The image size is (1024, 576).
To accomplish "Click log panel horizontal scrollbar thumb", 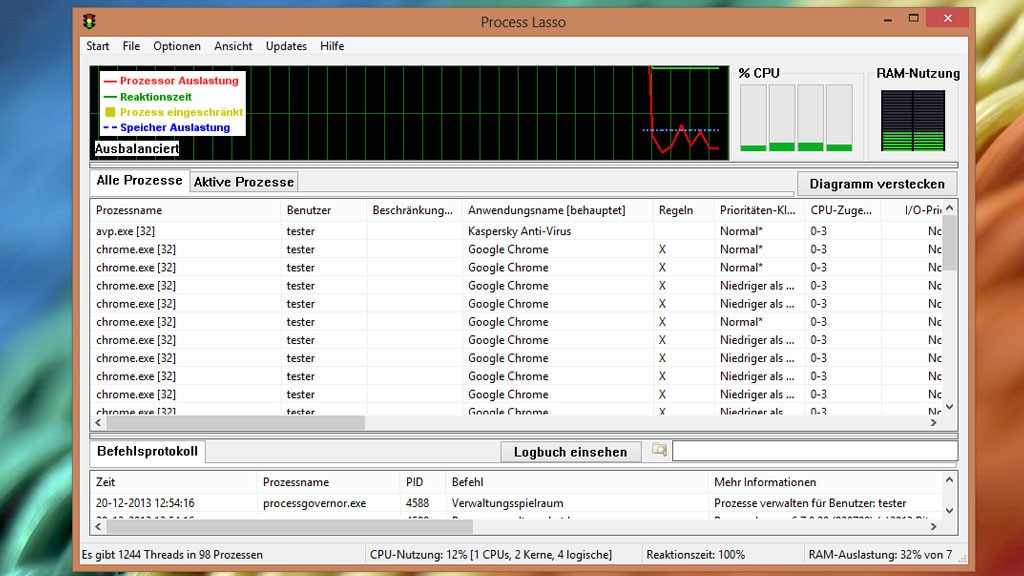I will [x=289, y=526].
